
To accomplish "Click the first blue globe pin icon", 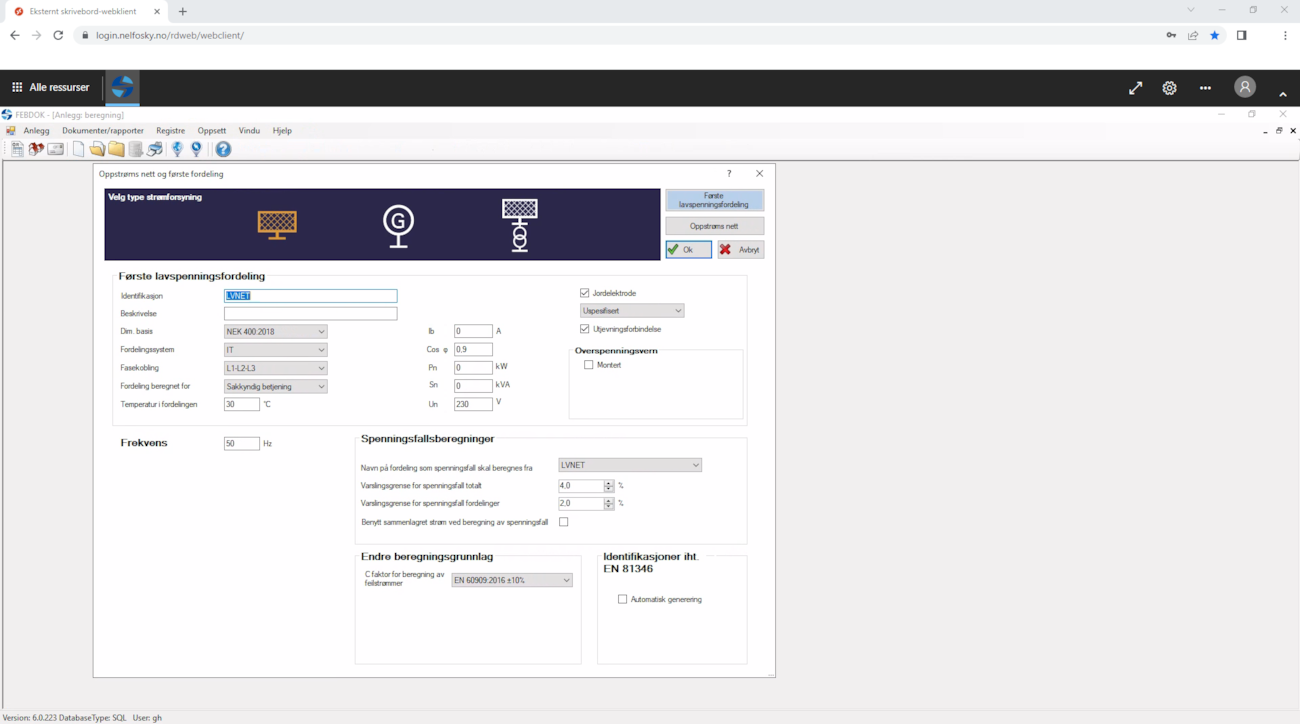I will (x=178, y=149).
